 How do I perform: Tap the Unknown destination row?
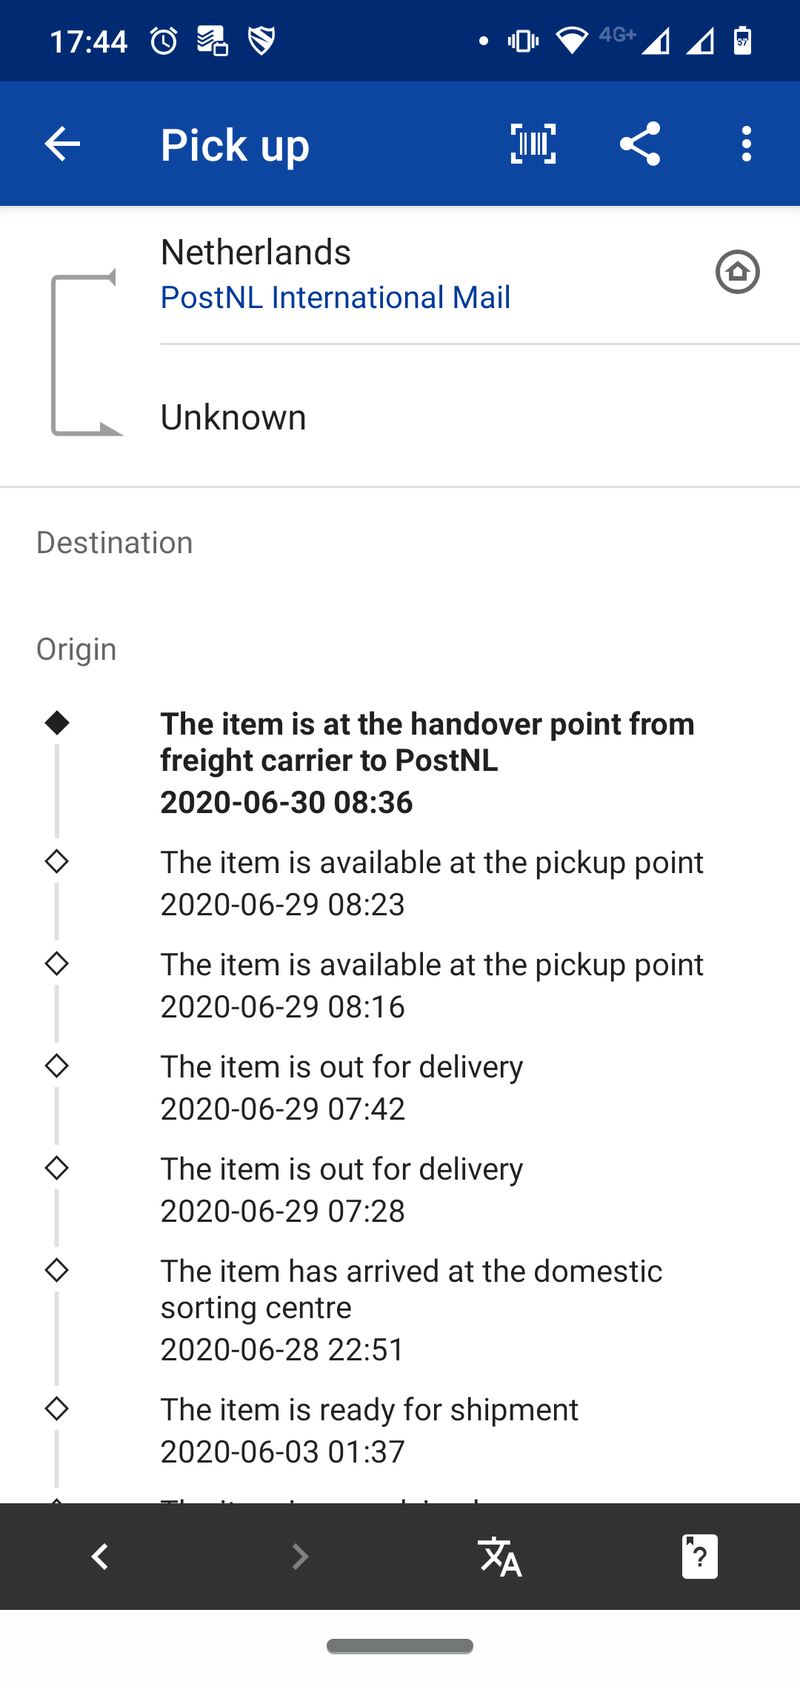233,417
